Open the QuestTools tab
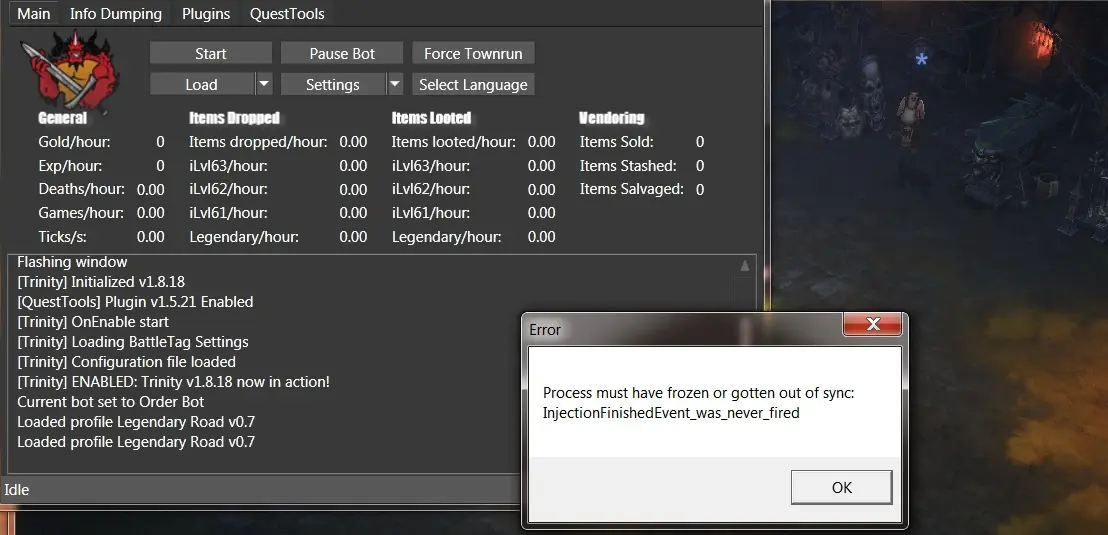Viewport: 1108px width, 535px height. 287,14
